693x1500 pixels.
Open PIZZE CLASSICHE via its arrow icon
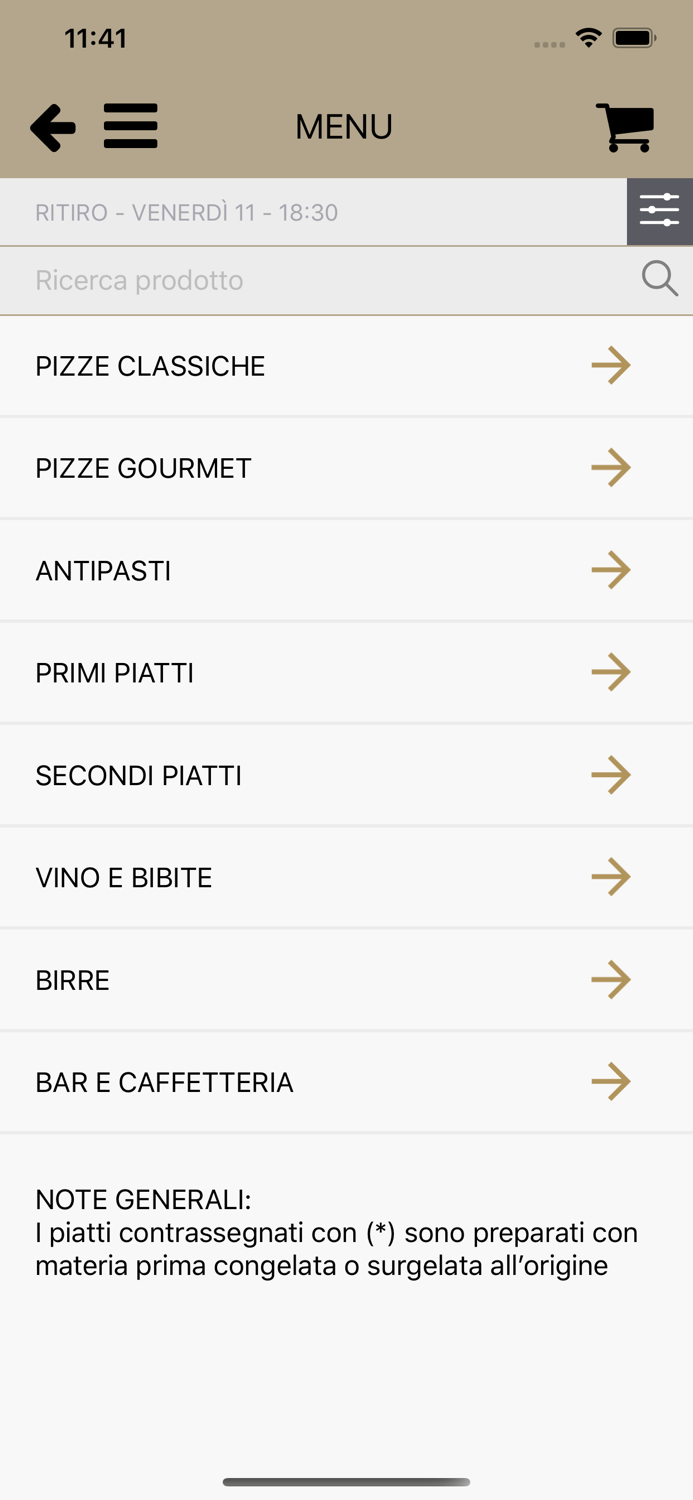point(611,365)
